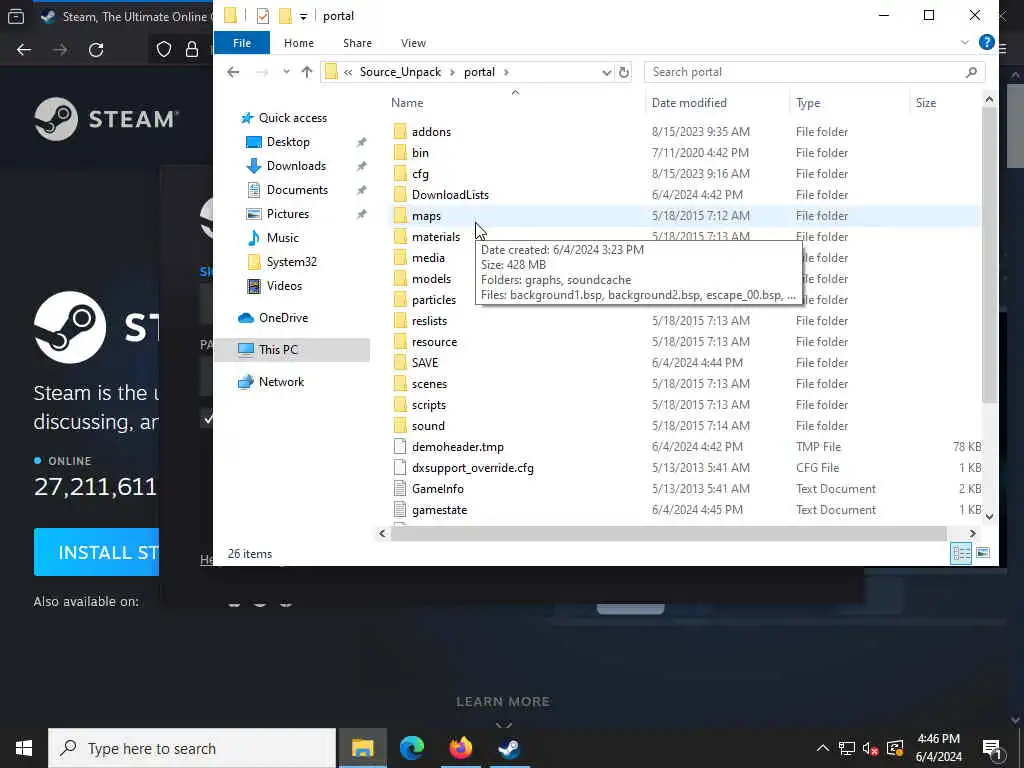Select the demoheader.tmp file icon
The image size is (1024, 768).
(x=400, y=447)
